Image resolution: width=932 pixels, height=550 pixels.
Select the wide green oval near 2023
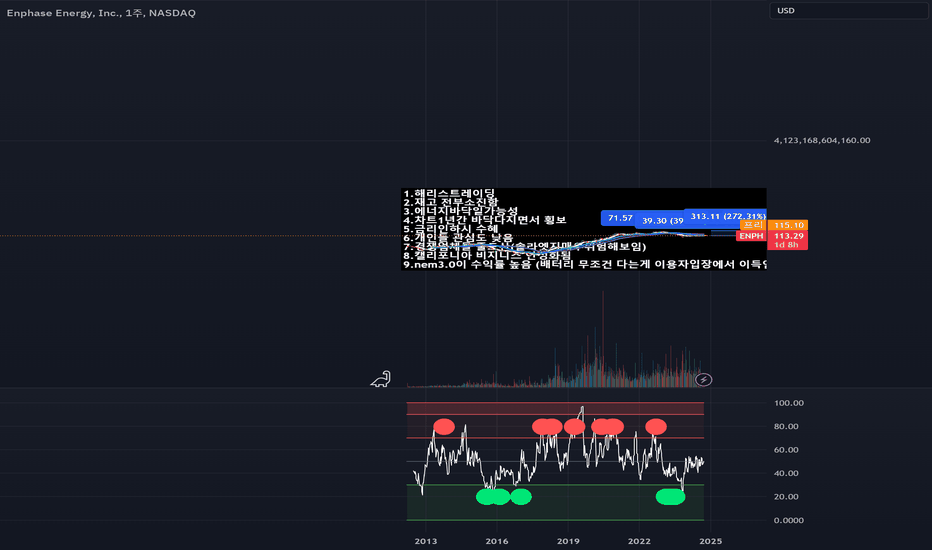click(x=670, y=496)
